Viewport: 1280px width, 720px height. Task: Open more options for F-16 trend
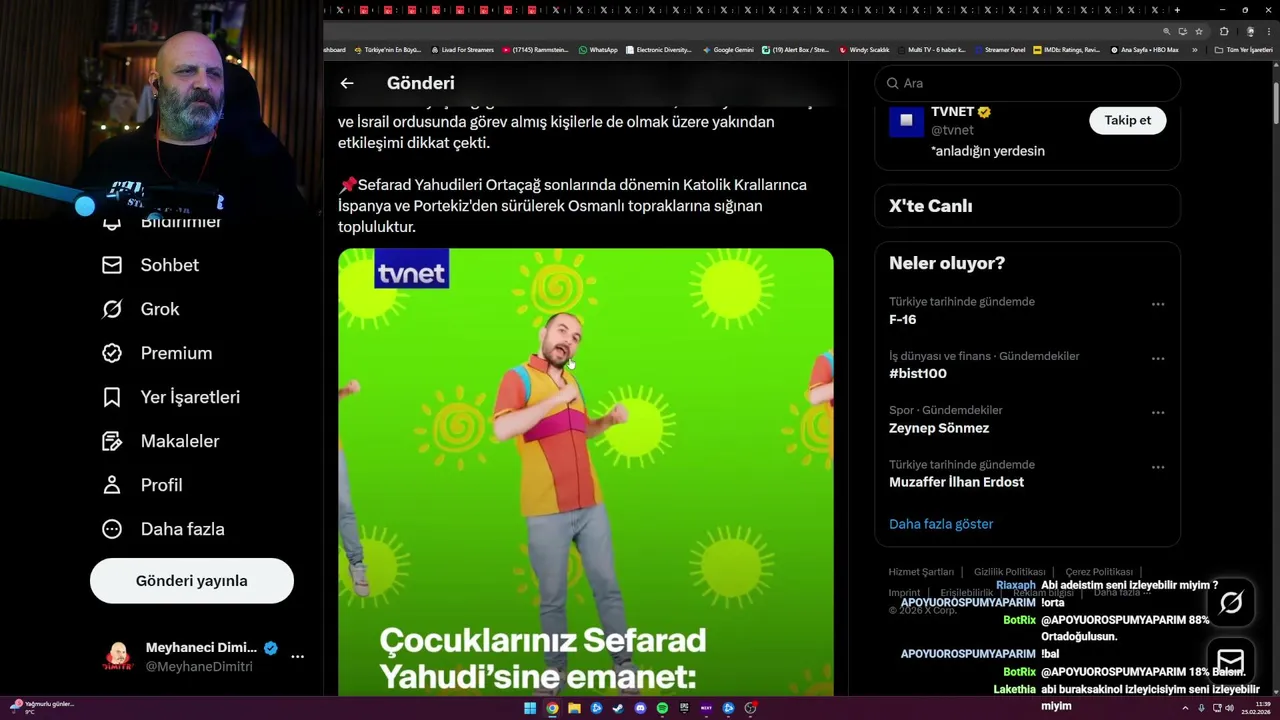pos(1158,304)
